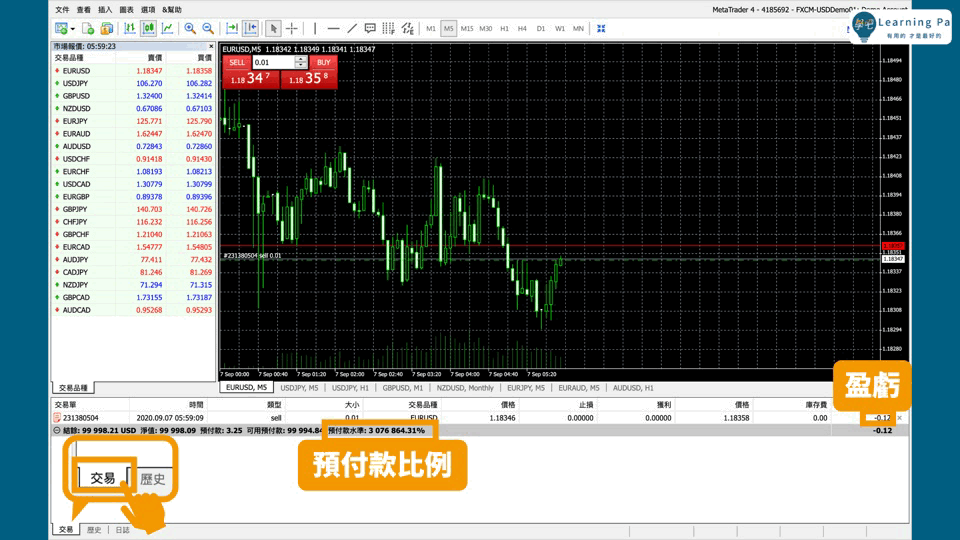Select the Vertical Line drawing tool
Viewport: 960px width, 540px height.
click(x=315, y=28)
